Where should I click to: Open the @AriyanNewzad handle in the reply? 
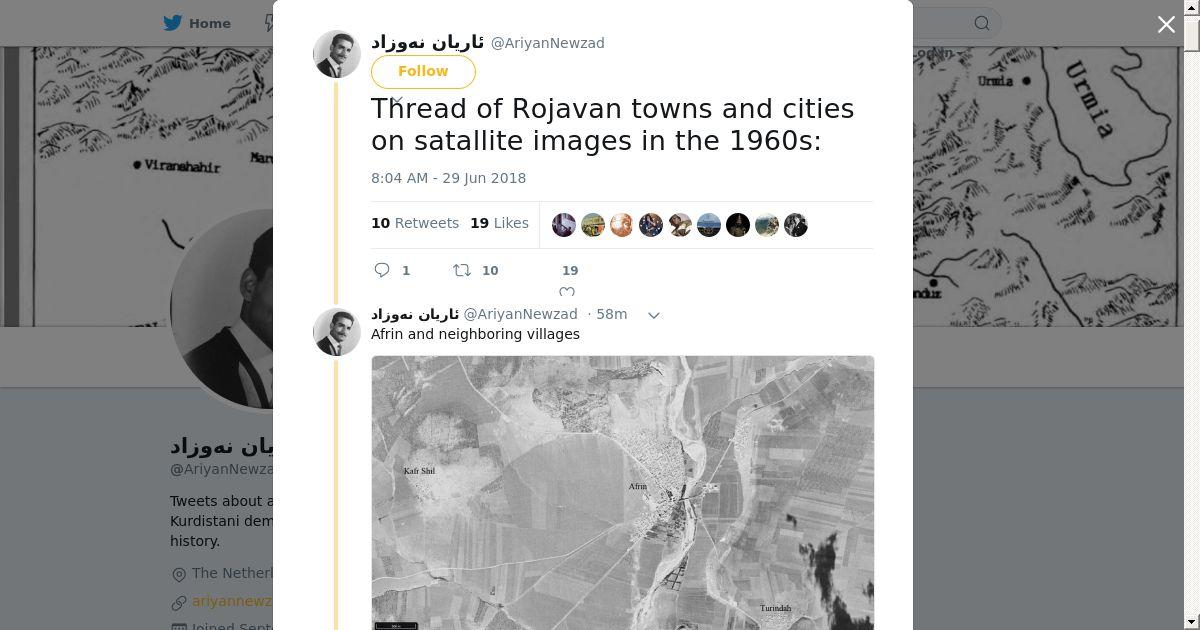pyautogui.click(x=520, y=314)
